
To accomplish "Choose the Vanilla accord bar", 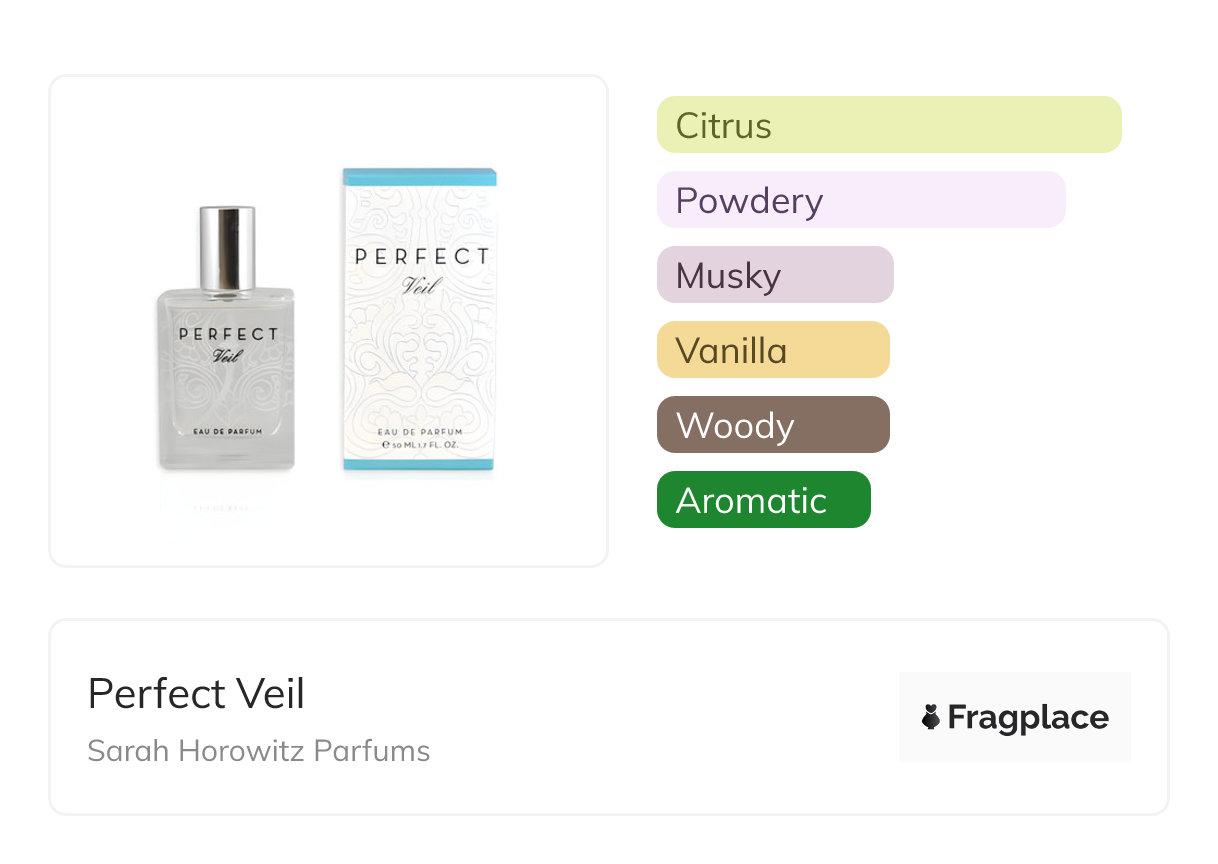I will click(773, 350).
